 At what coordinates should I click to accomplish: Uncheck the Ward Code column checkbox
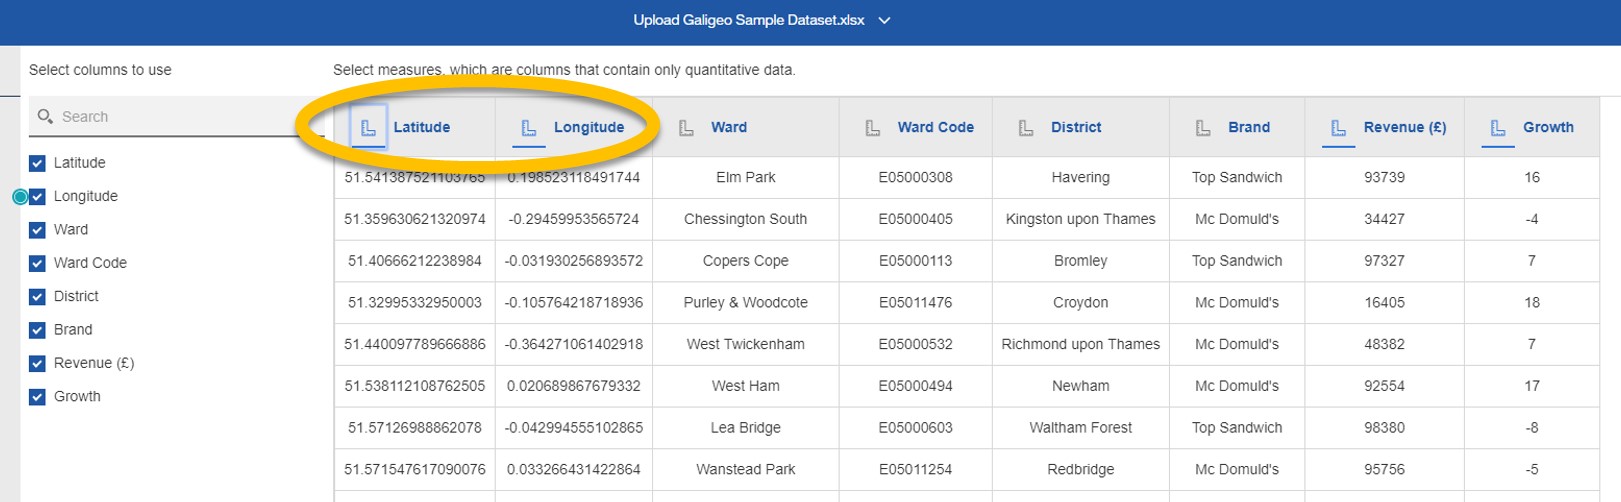37,263
